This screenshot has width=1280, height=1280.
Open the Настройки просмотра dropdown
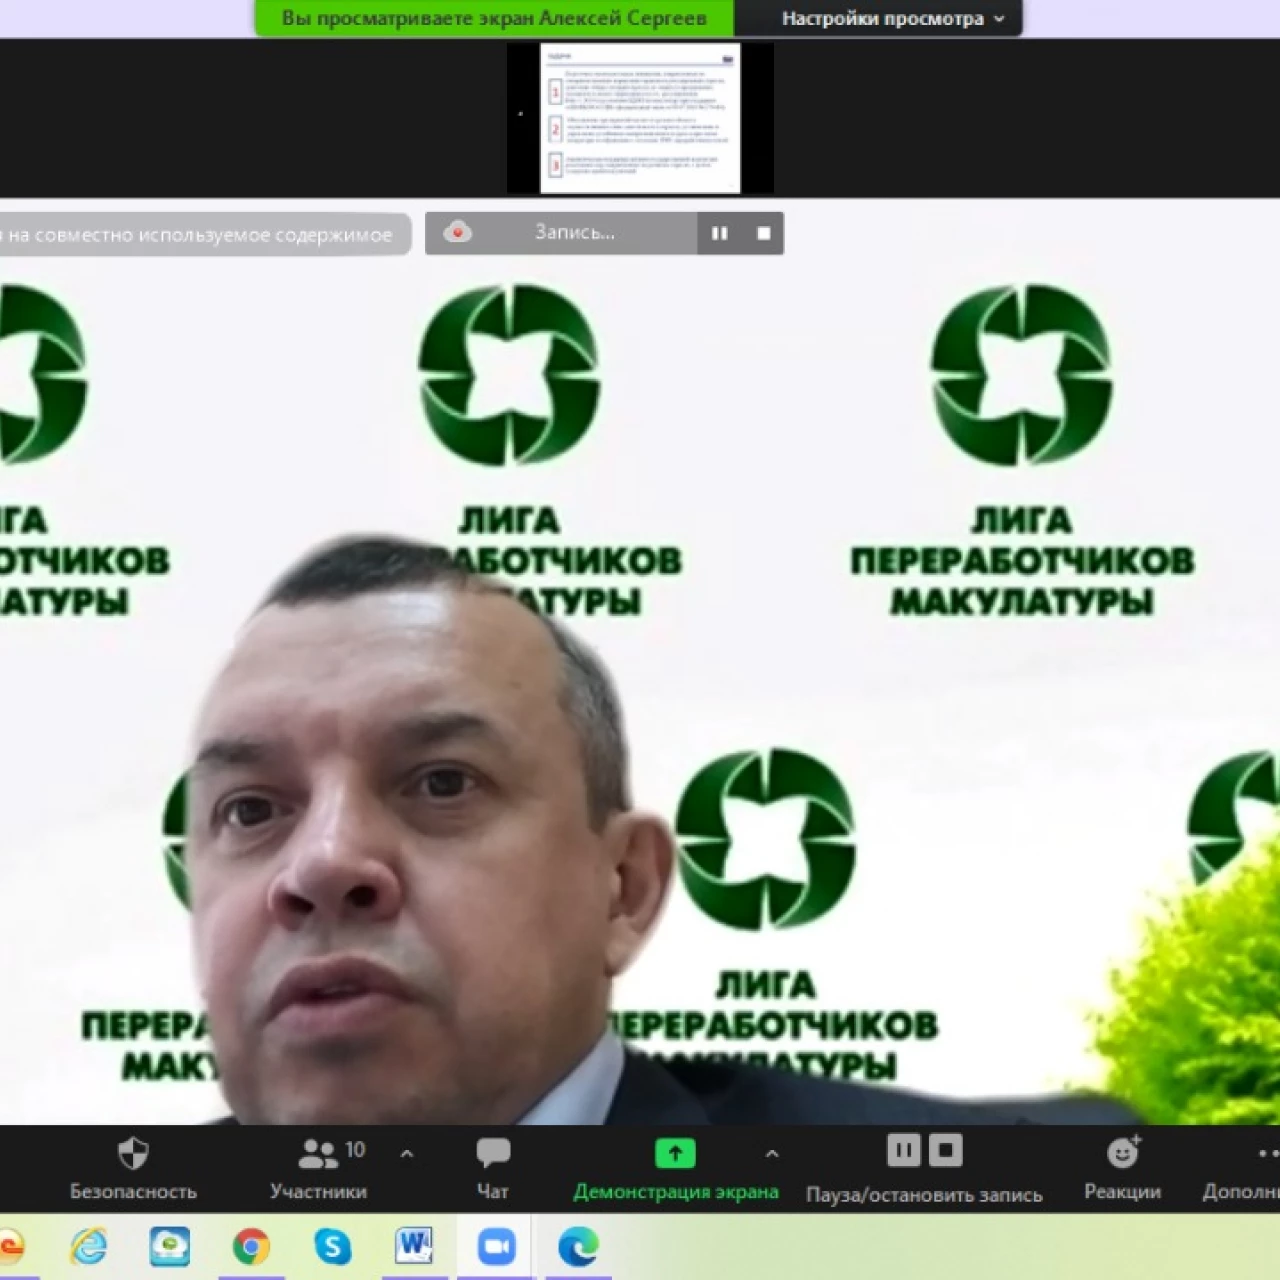tap(892, 18)
